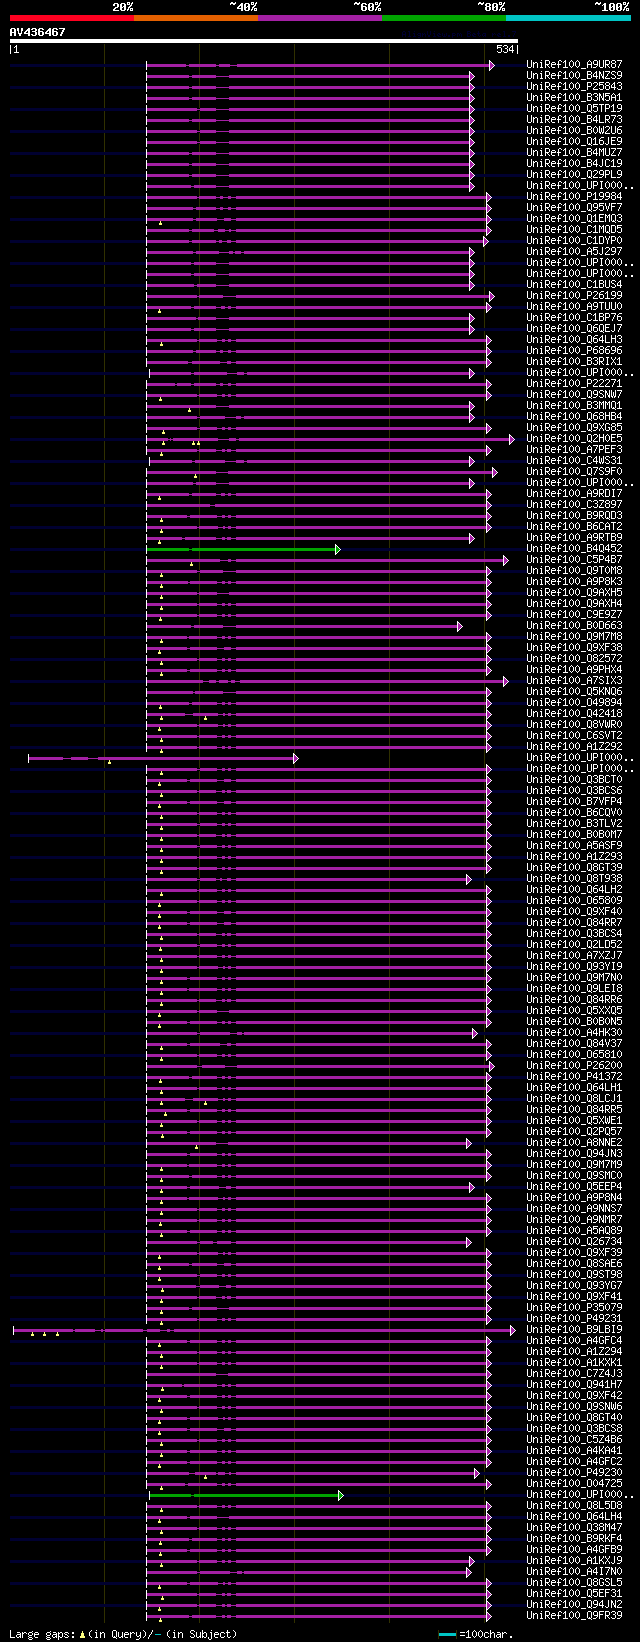Select the UniRef100_Q8T938 label
The image size is (640, 1642).
tap(574, 879)
